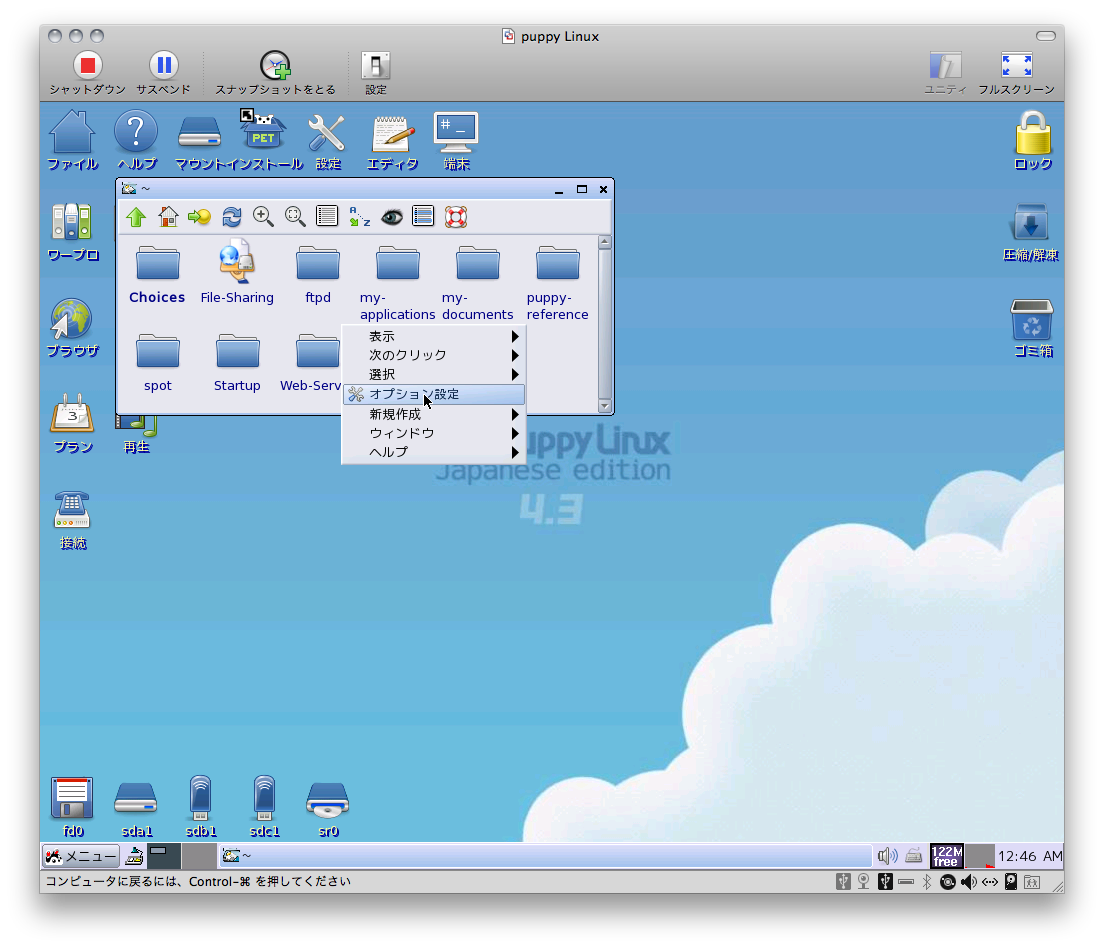Switch to list view in toolbar
1104x948 pixels.
coord(327,216)
